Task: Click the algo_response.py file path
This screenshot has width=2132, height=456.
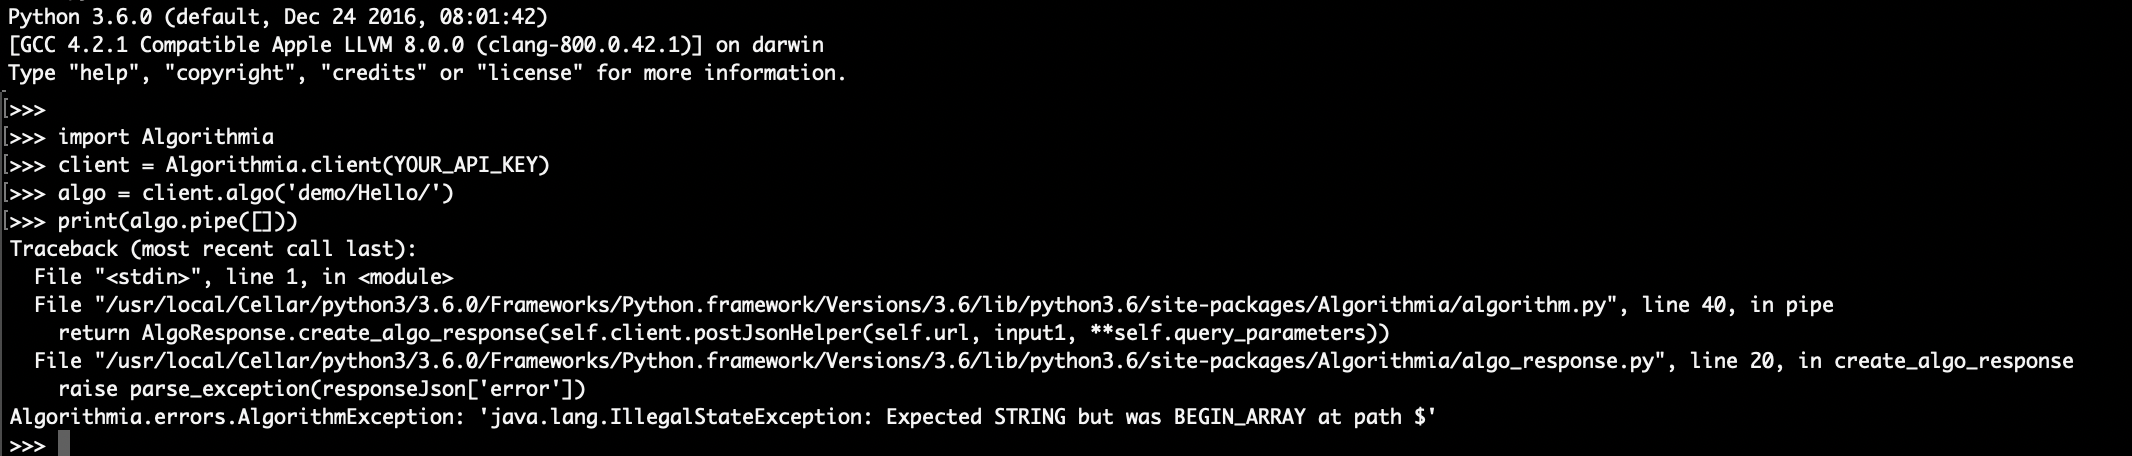Action: 877,361
